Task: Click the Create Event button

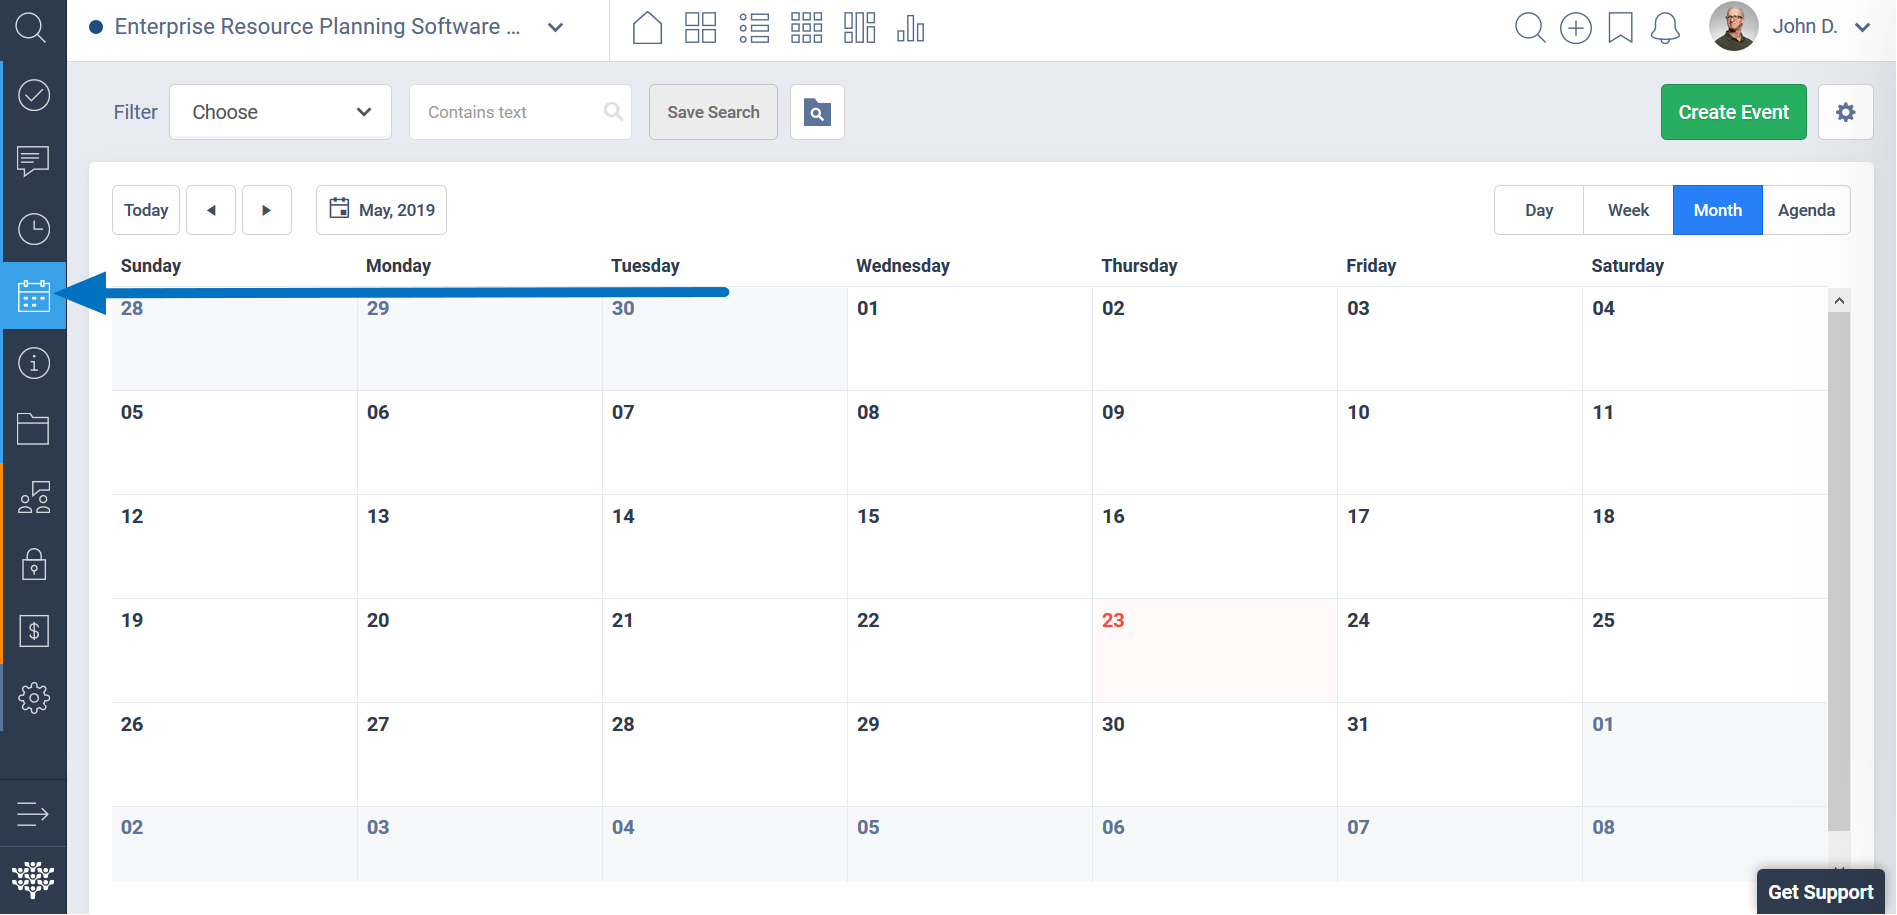Action: [x=1733, y=112]
